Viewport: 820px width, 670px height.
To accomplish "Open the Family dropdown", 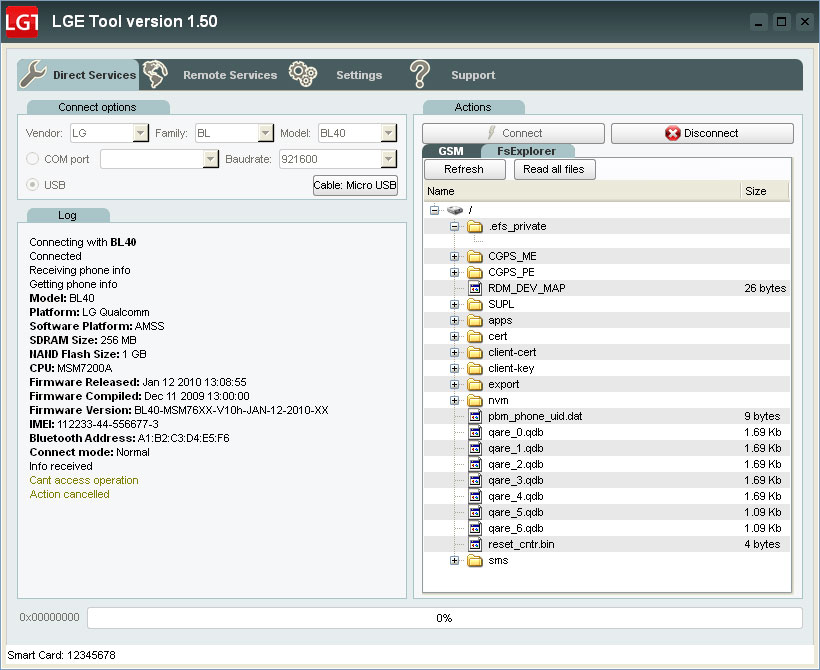I will (266, 133).
